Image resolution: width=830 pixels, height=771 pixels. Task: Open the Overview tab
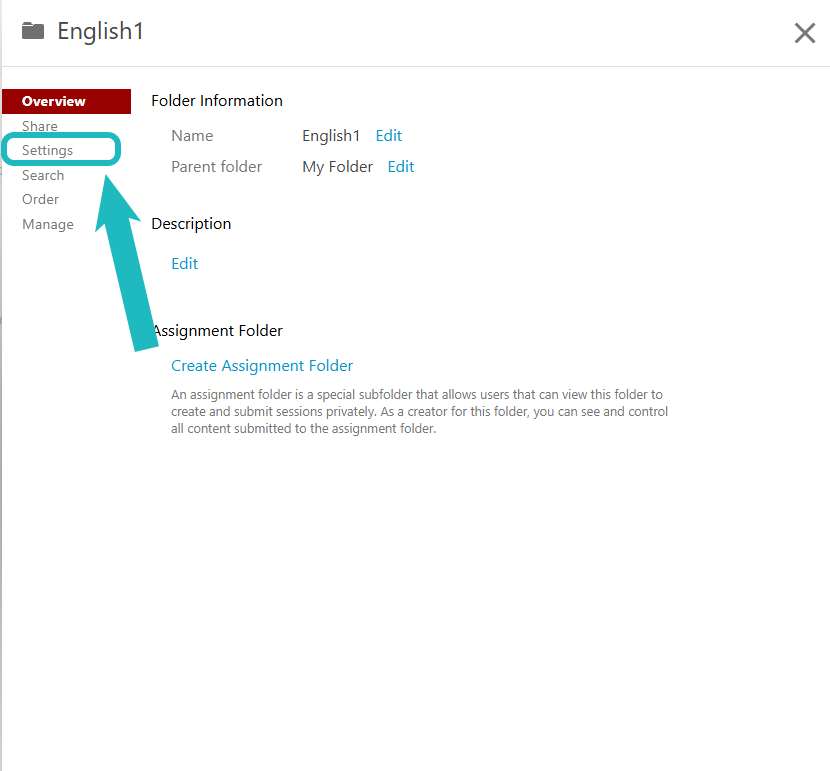[x=54, y=101]
